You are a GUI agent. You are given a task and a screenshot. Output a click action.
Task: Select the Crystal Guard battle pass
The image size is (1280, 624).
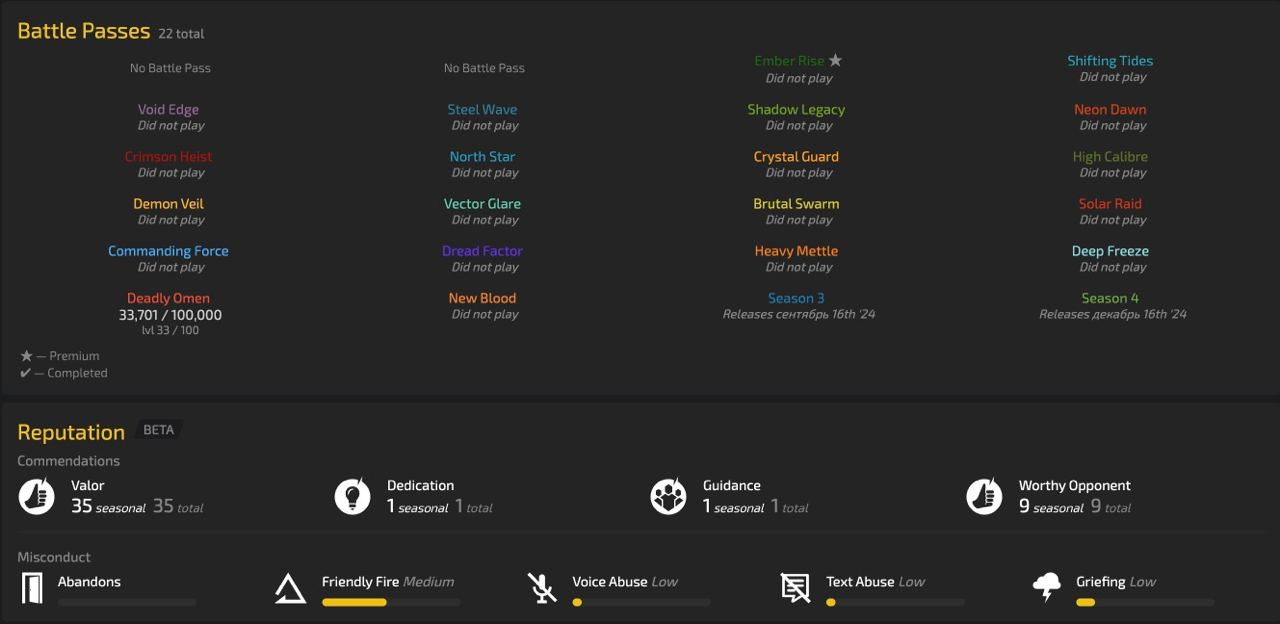point(796,157)
